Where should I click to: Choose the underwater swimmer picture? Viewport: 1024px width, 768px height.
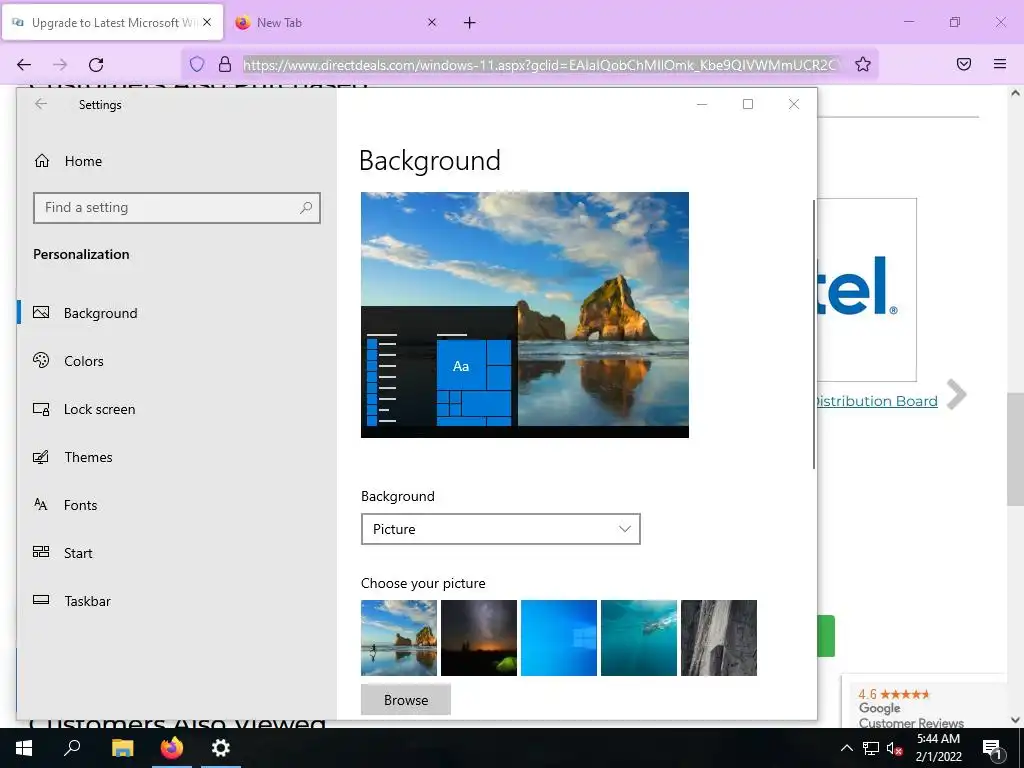point(639,637)
